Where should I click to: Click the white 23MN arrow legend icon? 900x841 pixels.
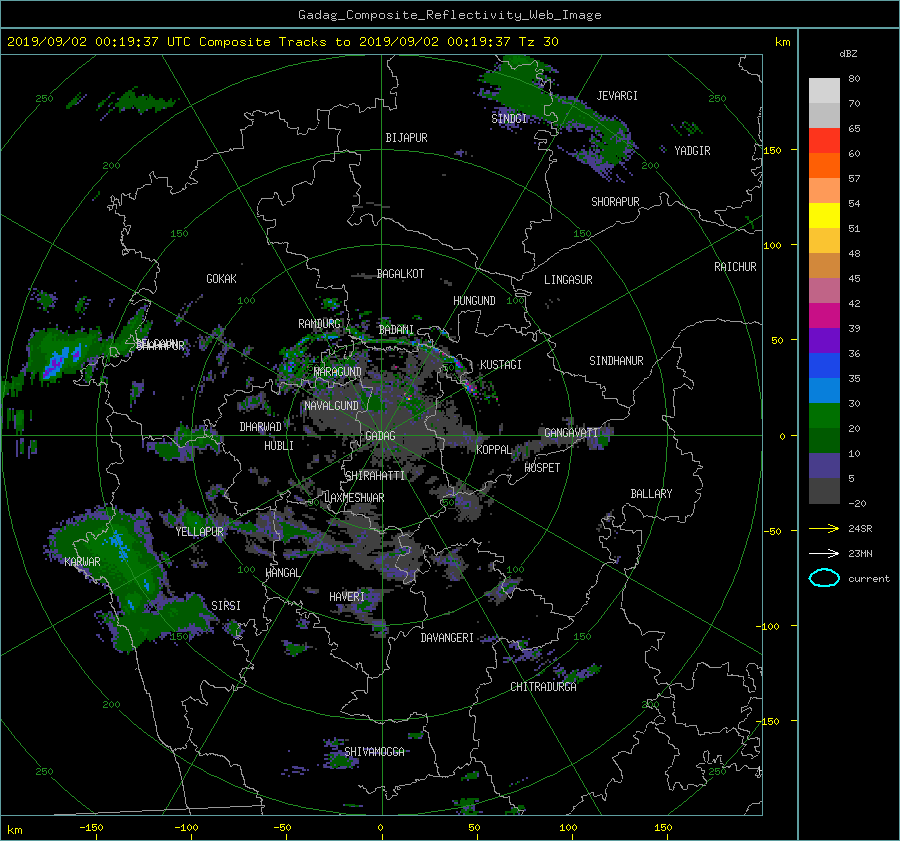pyautogui.click(x=824, y=553)
